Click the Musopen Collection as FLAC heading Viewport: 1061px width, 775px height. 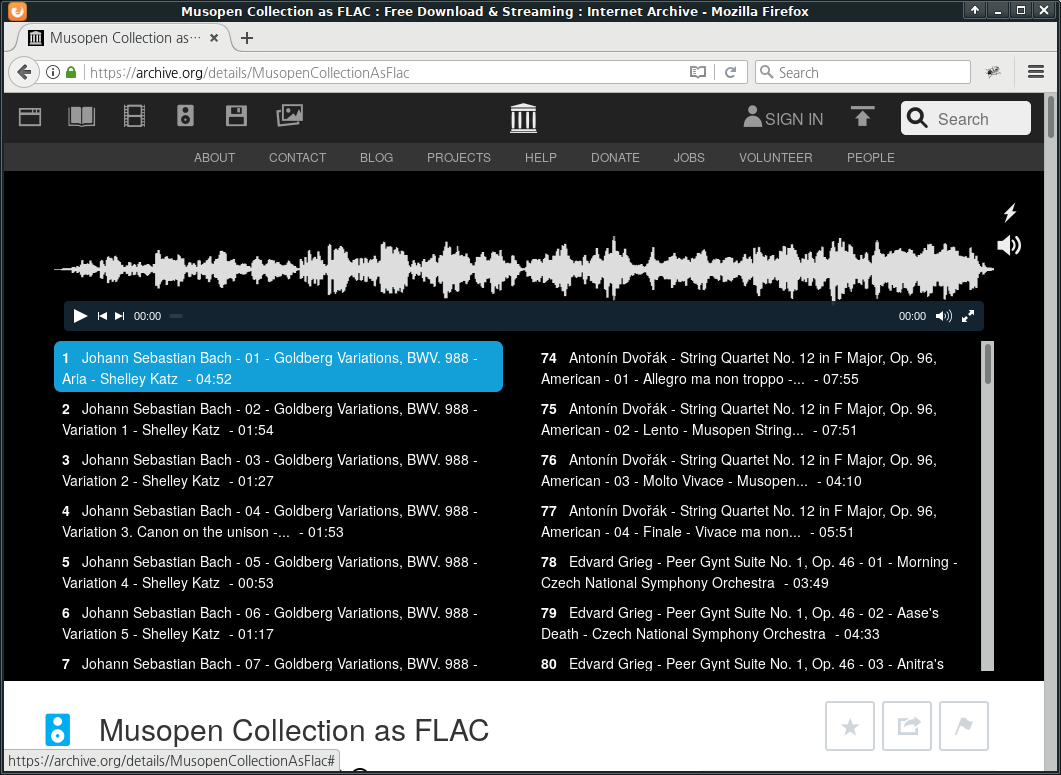pyautogui.click(x=294, y=730)
